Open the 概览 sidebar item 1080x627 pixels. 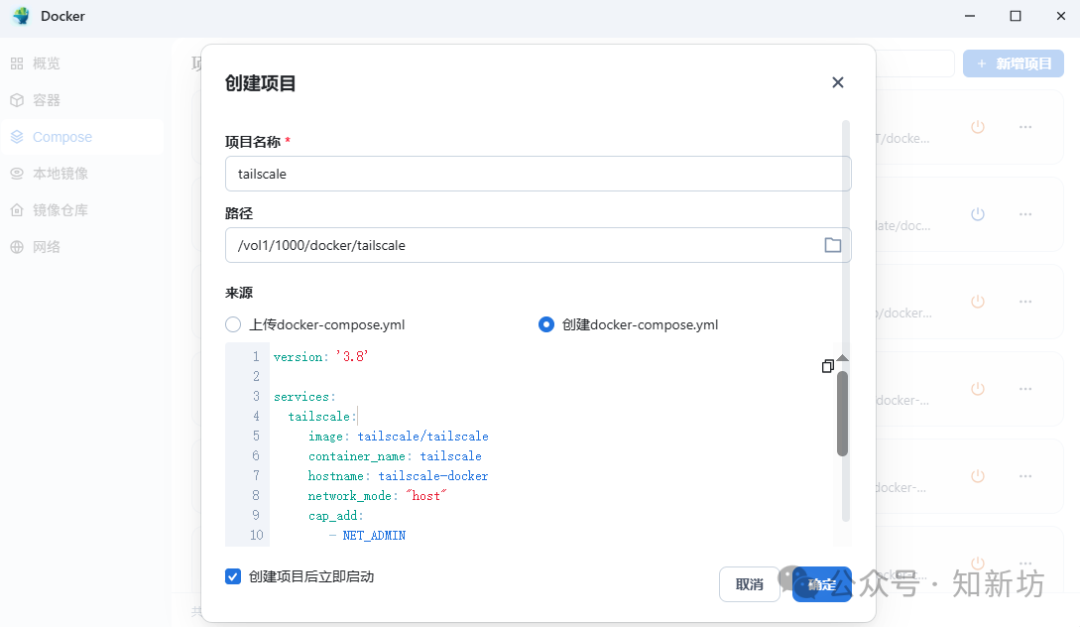pyautogui.click(x=46, y=63)
